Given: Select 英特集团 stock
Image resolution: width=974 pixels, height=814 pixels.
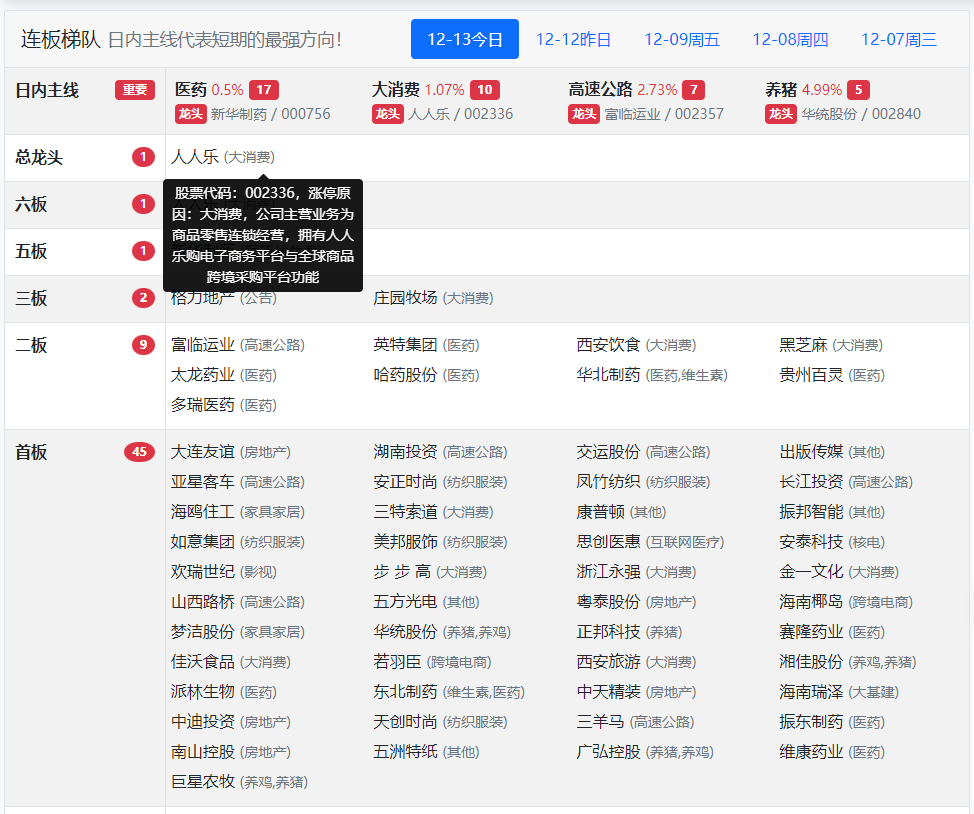Looking at the screenshot, I should (405, 345).
